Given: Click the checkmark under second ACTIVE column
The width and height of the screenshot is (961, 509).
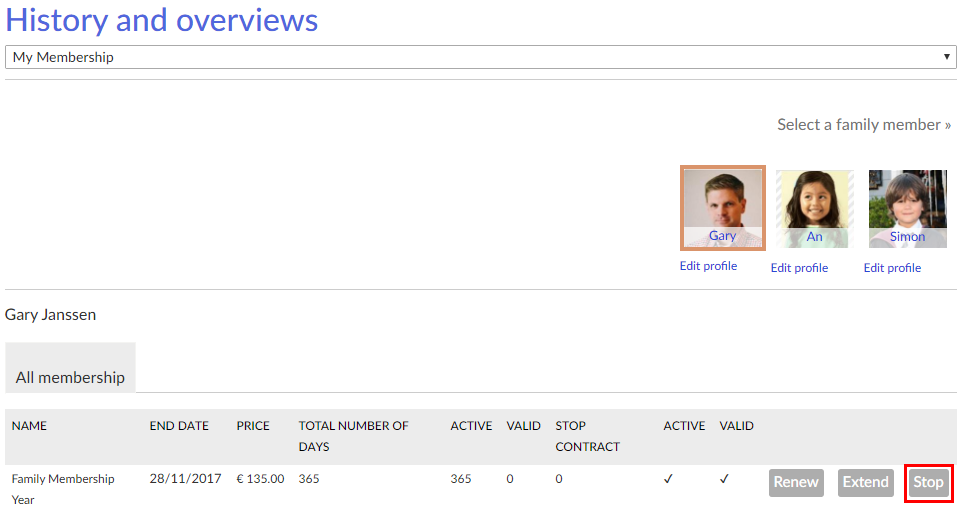Looking at the screenshot, I should pos(668,479).
